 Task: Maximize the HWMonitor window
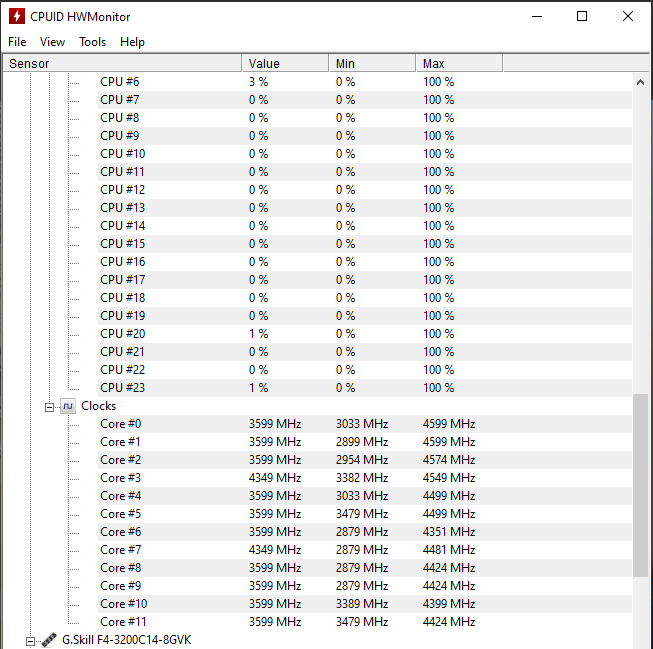click(582, 17)
